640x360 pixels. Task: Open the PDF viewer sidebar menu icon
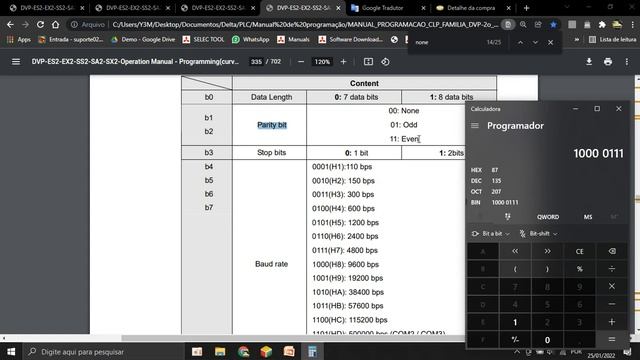tap(16, 62)
